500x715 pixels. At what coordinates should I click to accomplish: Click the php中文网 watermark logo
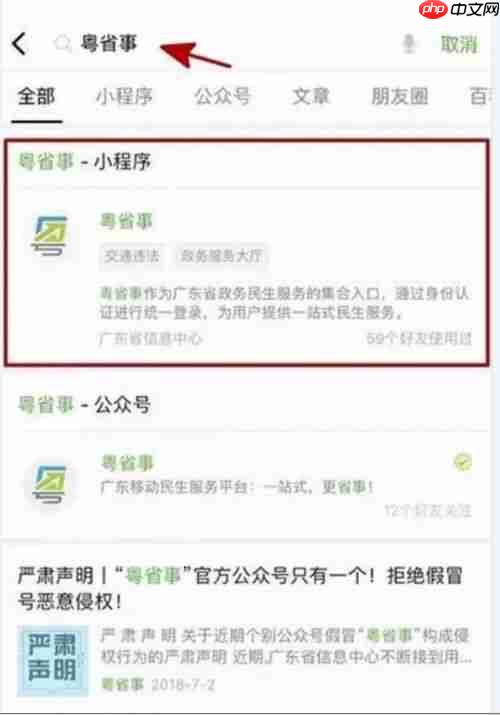point(459,10)
